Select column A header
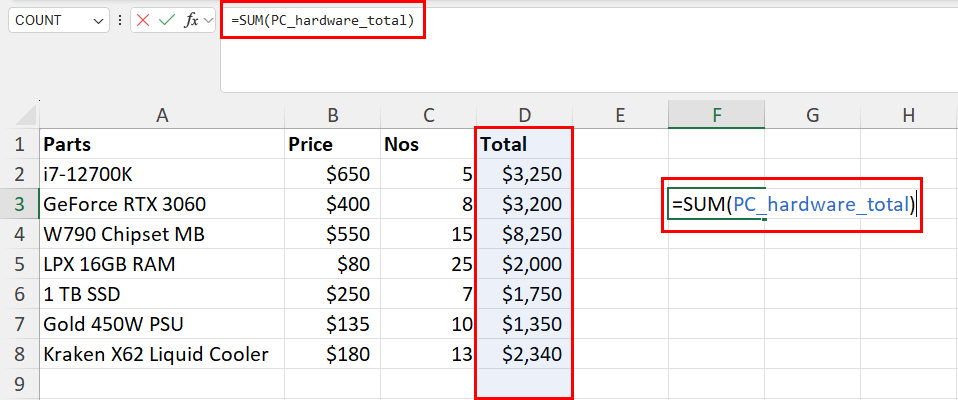 pos(162,115)
